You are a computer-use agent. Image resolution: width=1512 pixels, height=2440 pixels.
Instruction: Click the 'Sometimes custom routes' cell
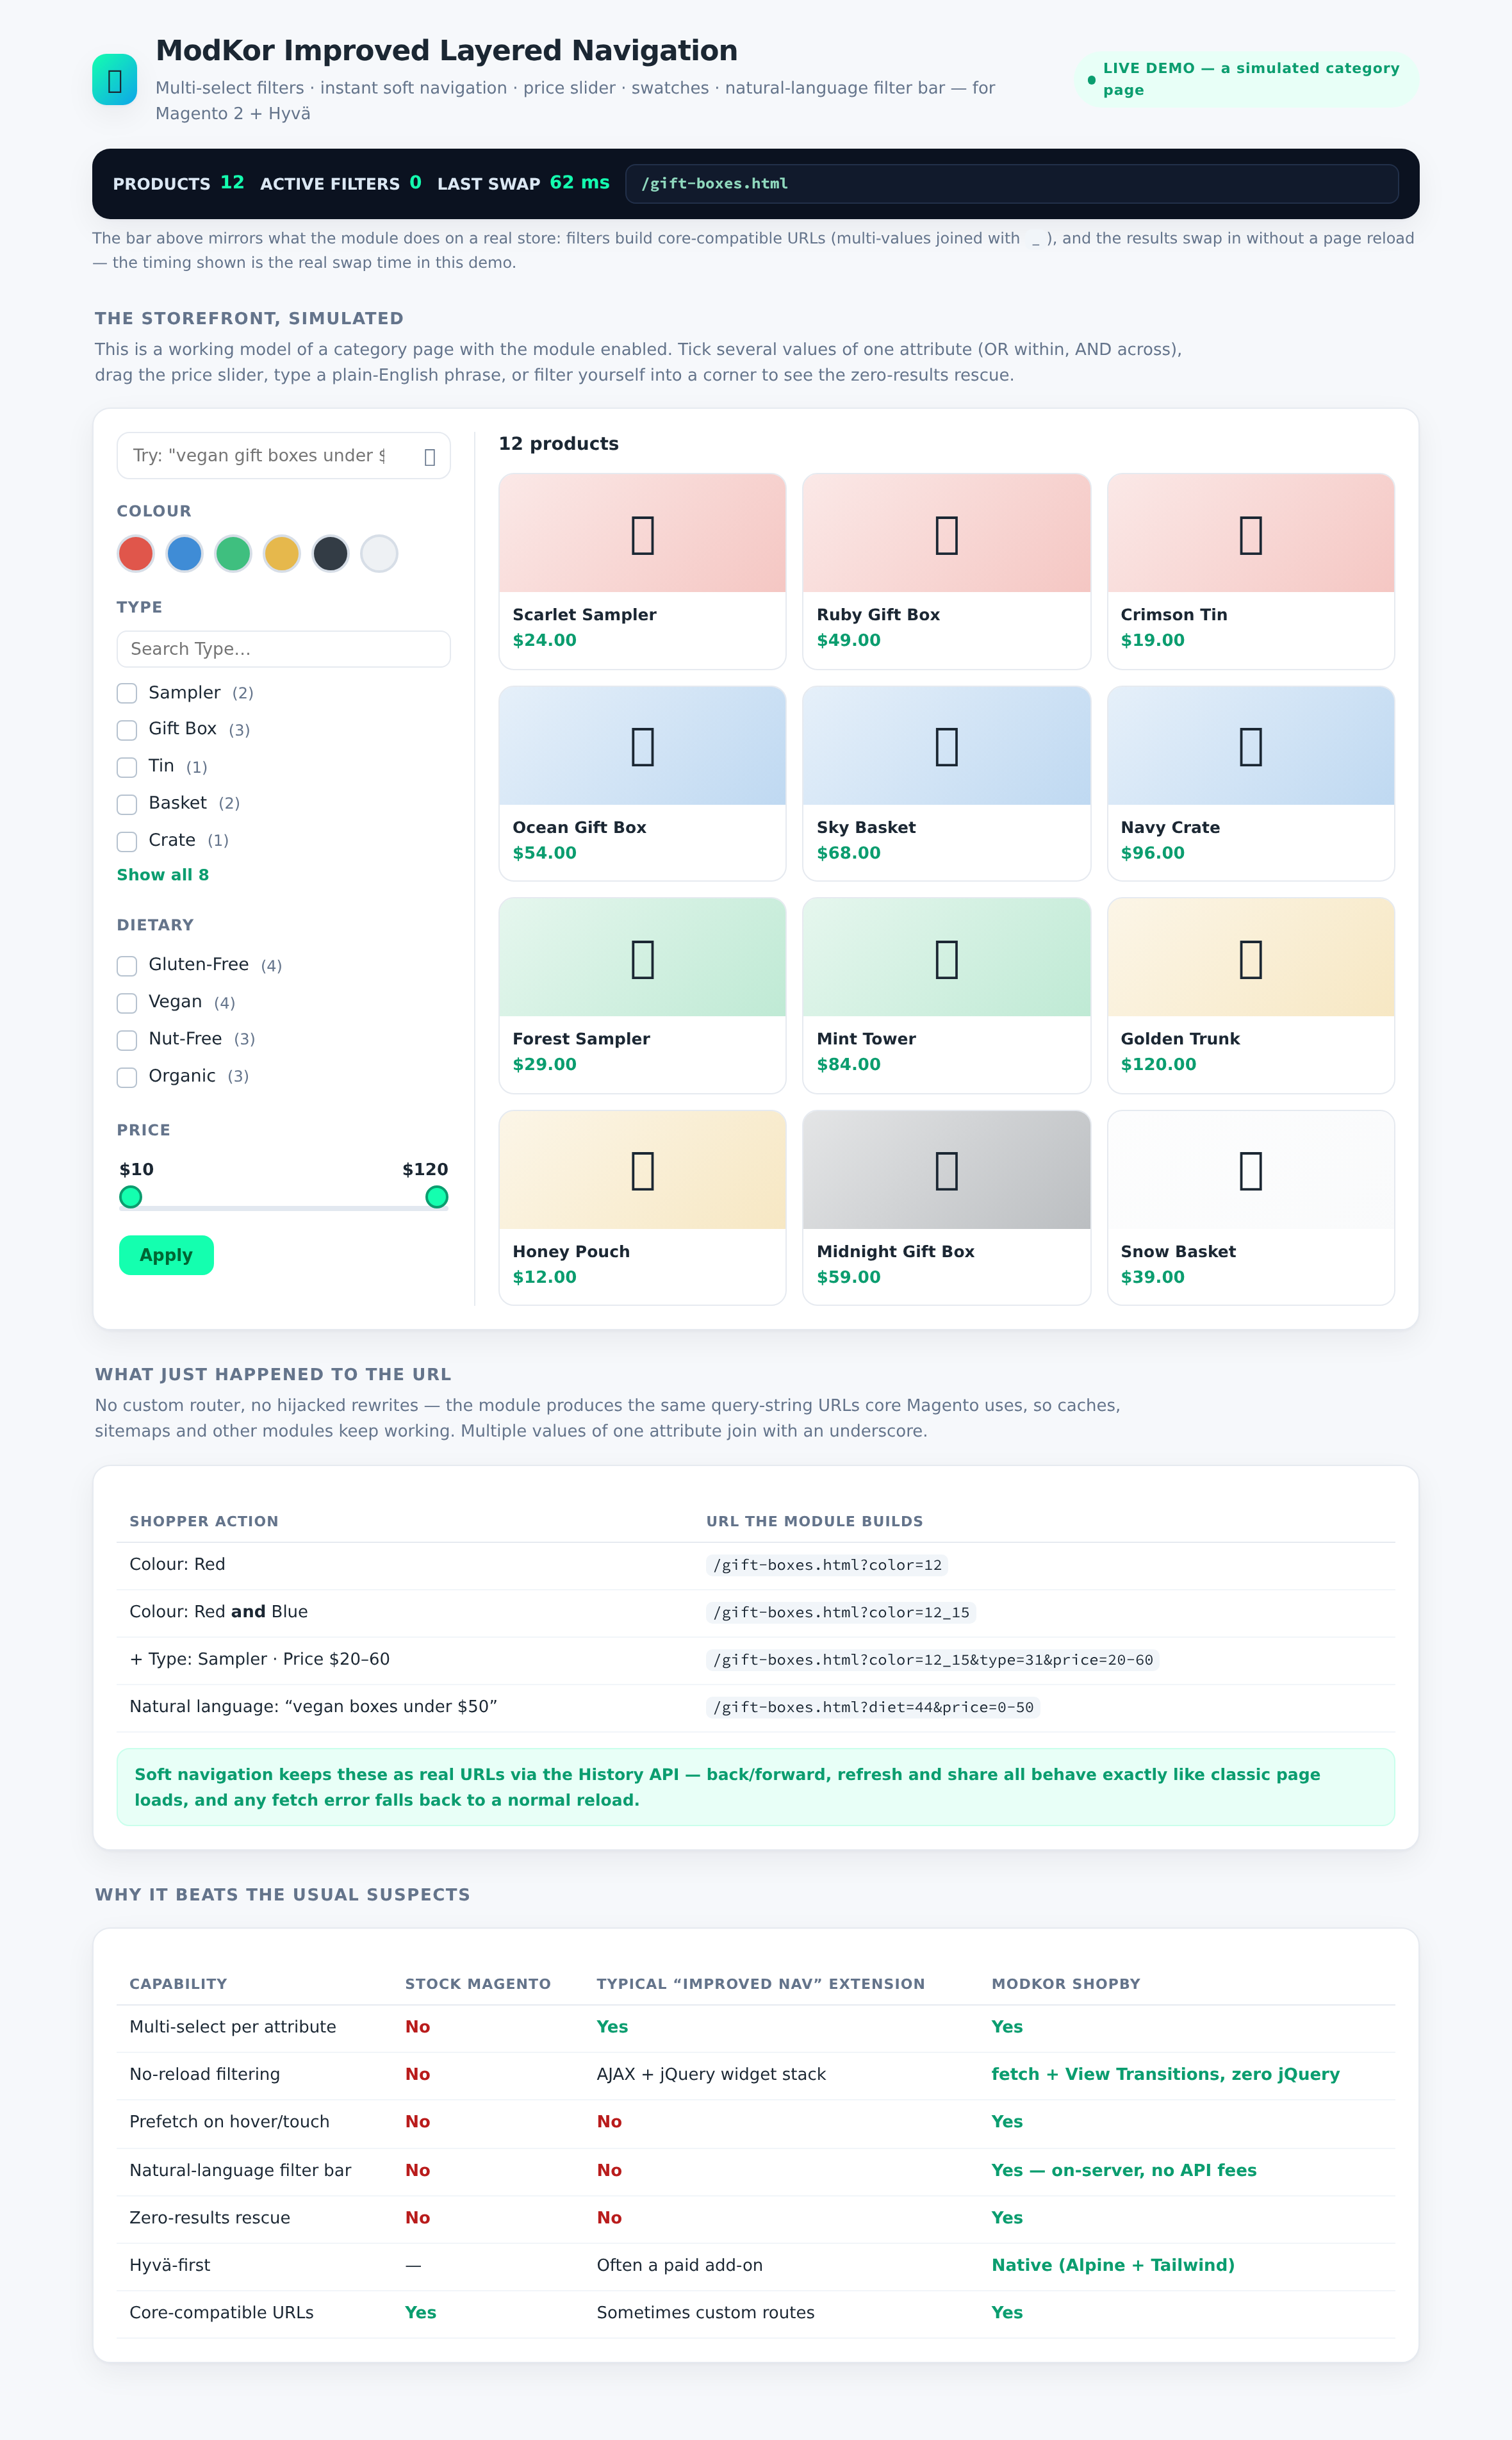click(705, 2313)
